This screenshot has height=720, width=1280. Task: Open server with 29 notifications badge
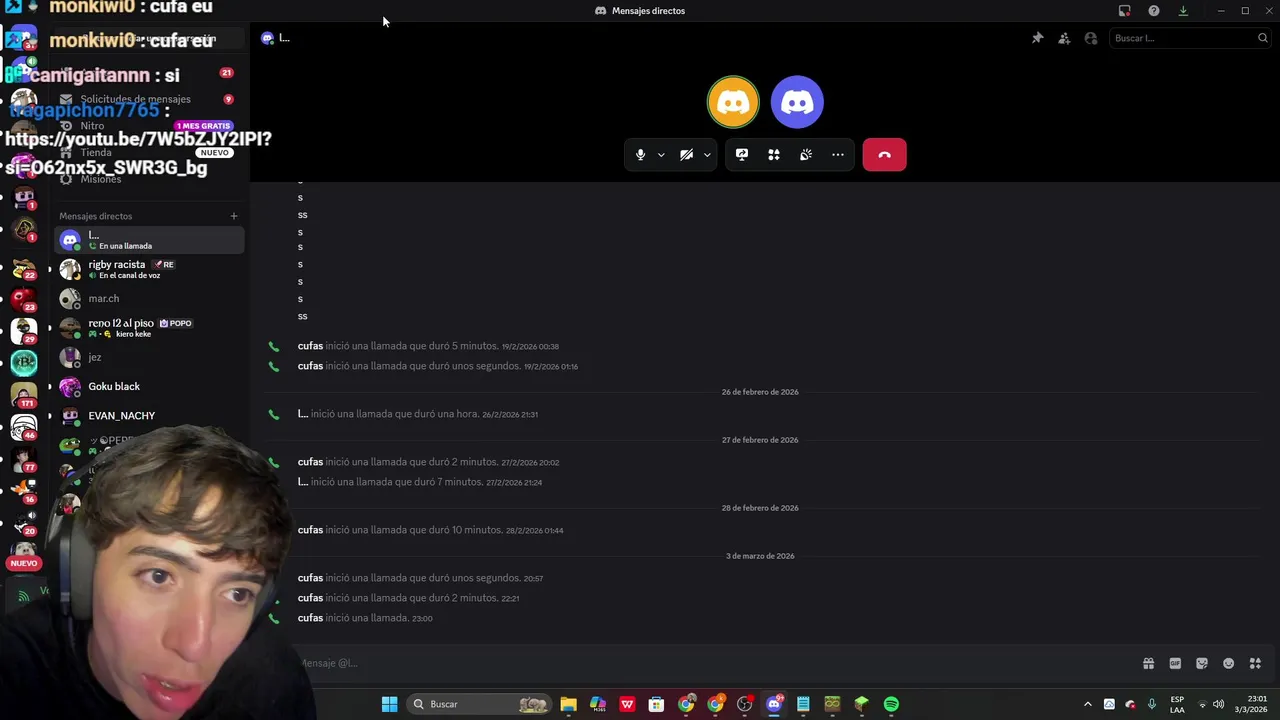pyautogui.click(x=23, y=330)
